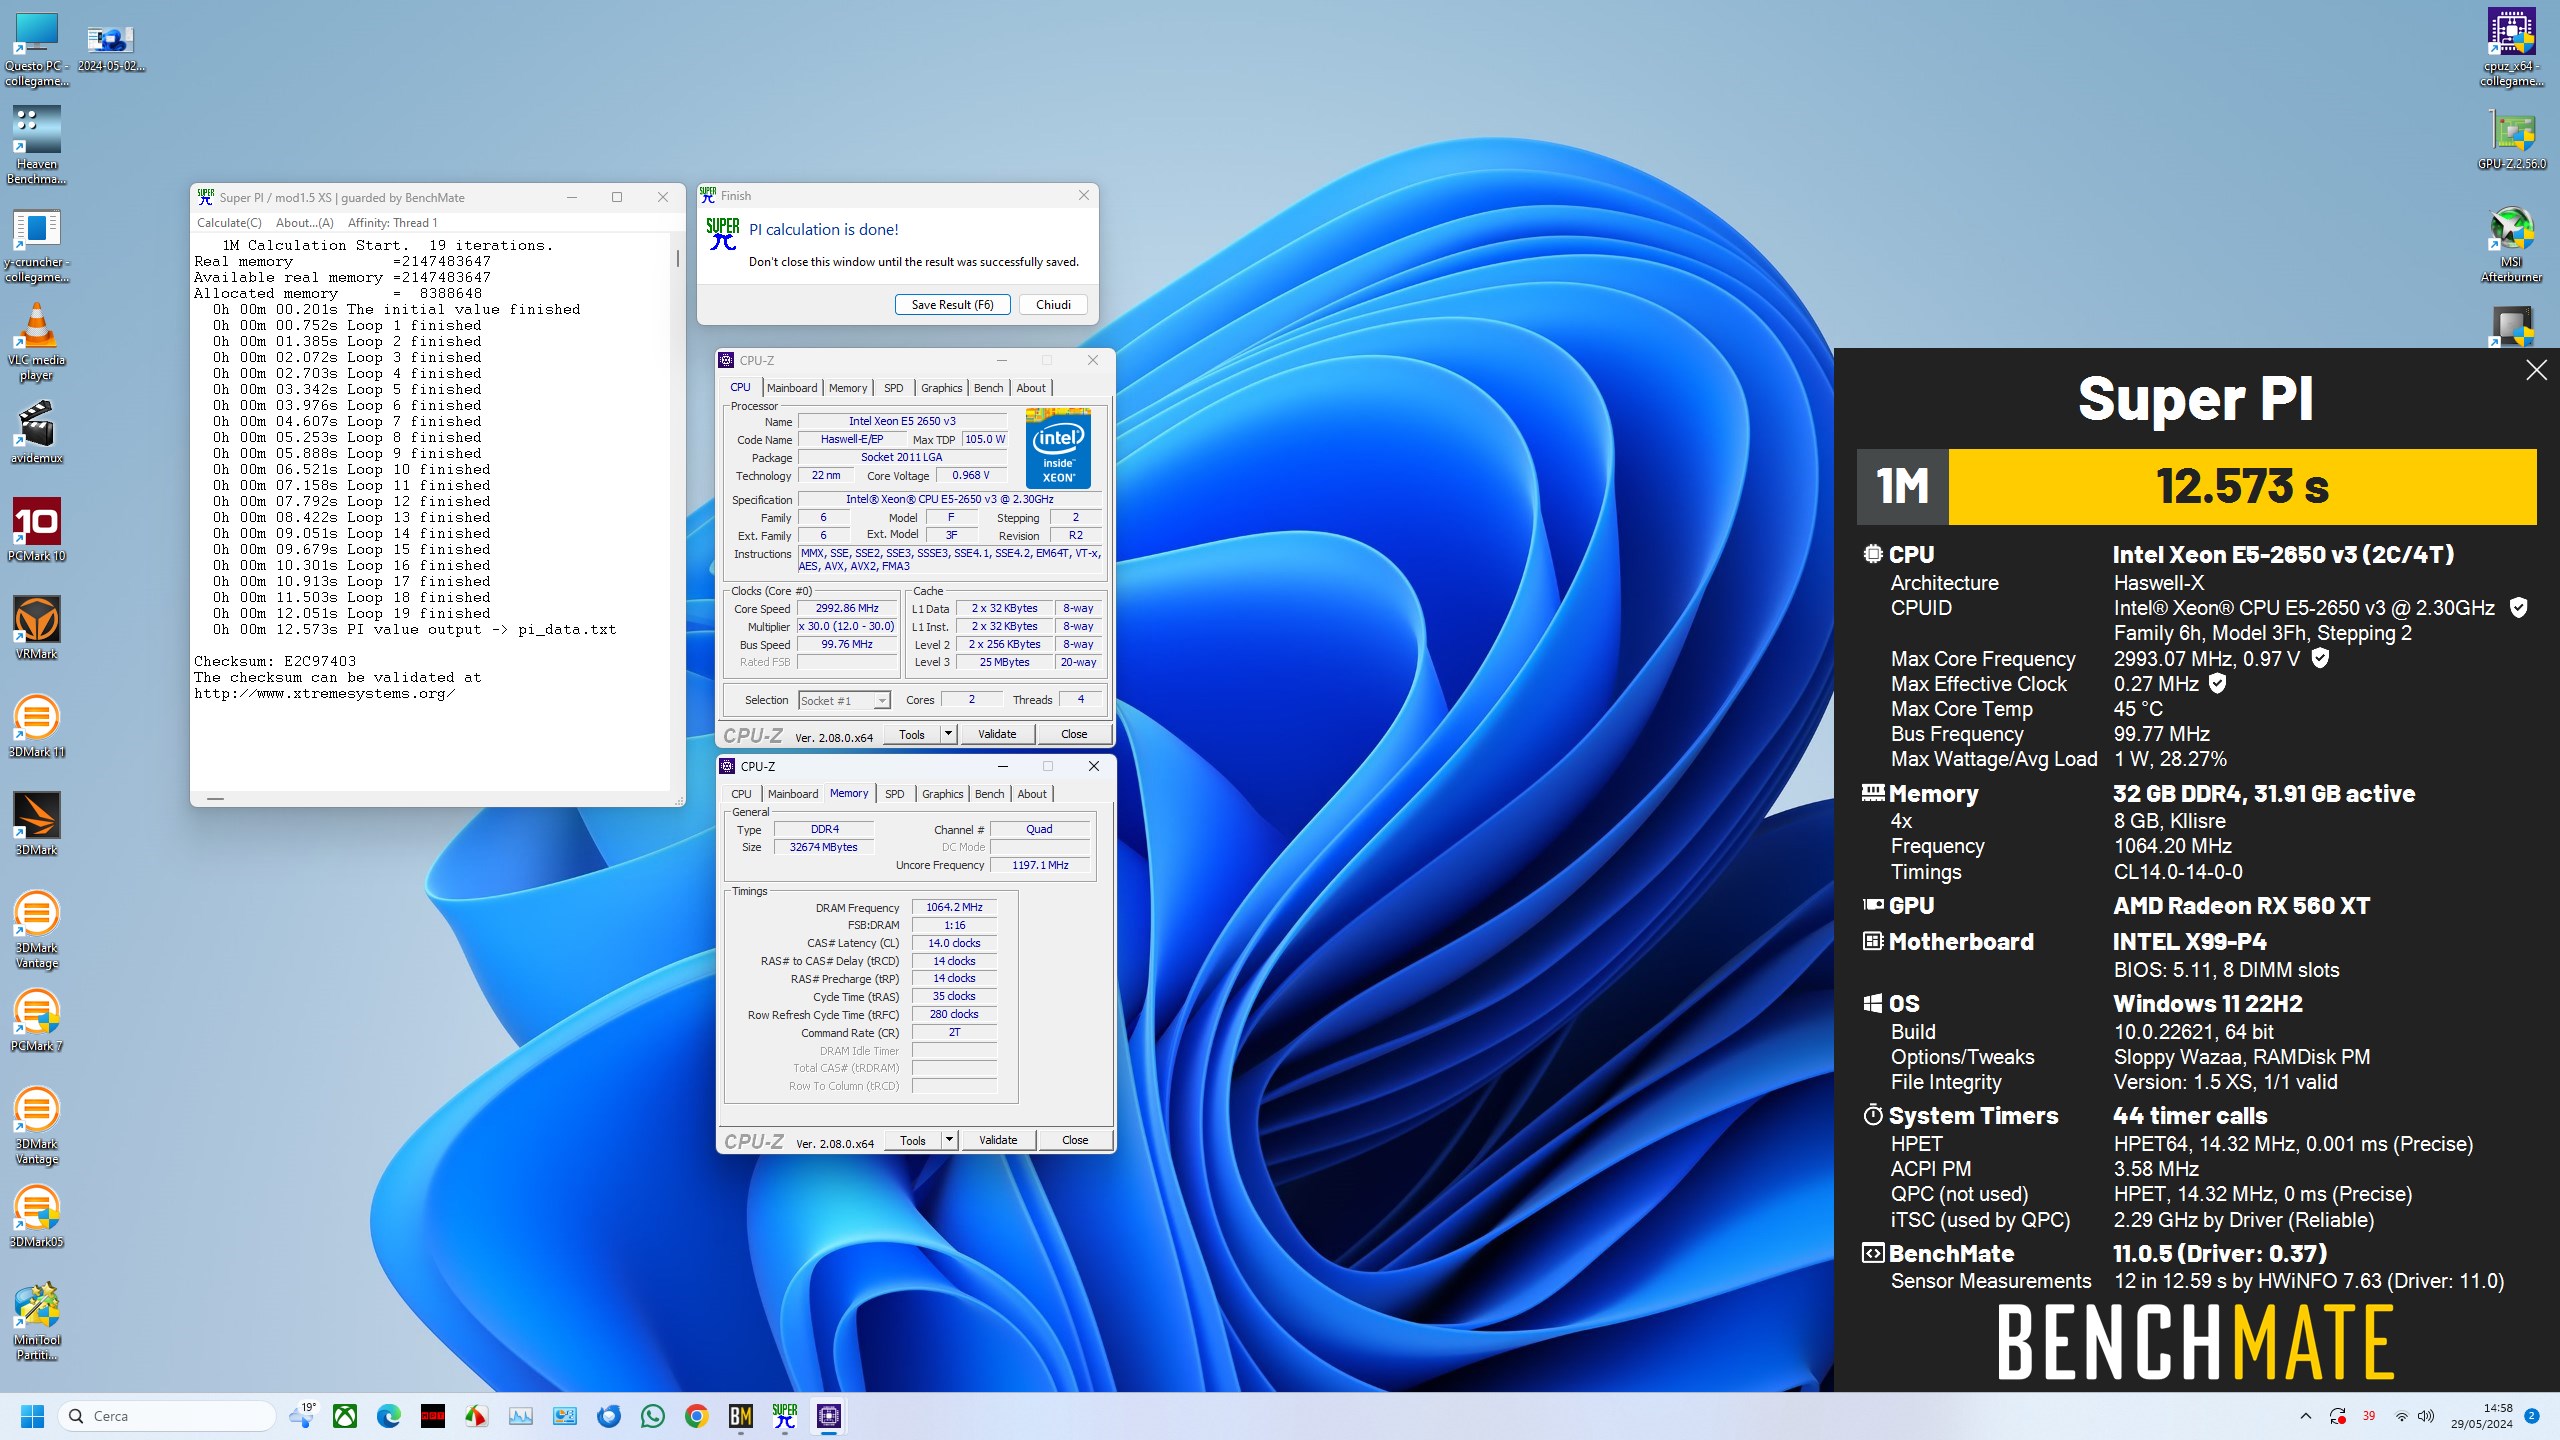Open the cpuz_x64 desktop shortcut
Screen dimensions: 2560x1440
(x=2511, y=48)
